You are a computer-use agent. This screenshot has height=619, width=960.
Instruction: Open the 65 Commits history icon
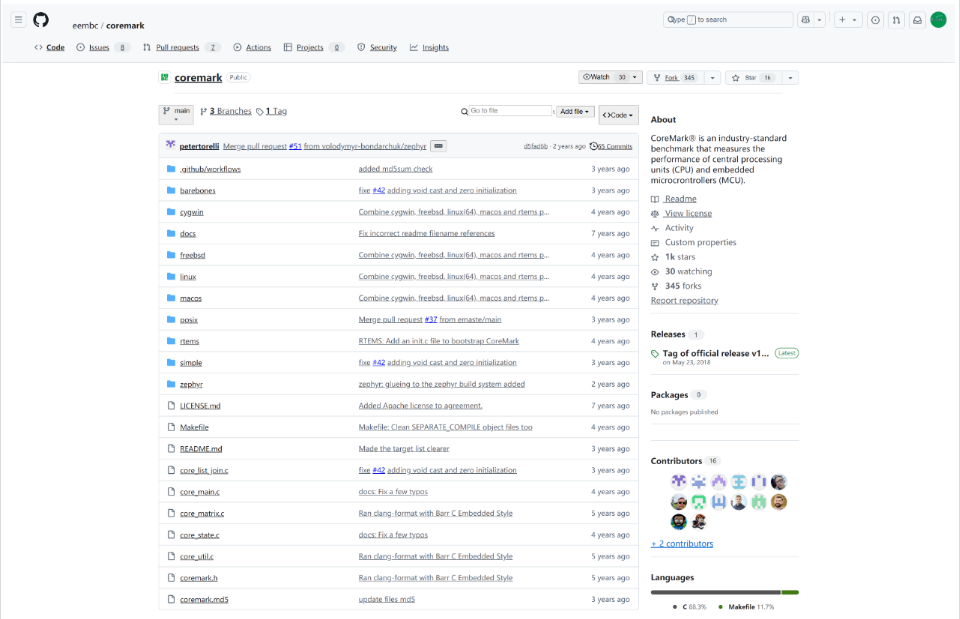tap(593, 146)
